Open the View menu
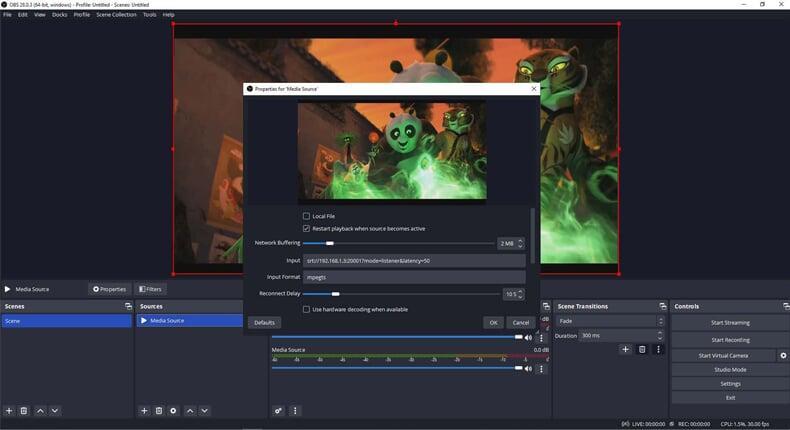Screen dimensions: 790x430 click(40, 15)
